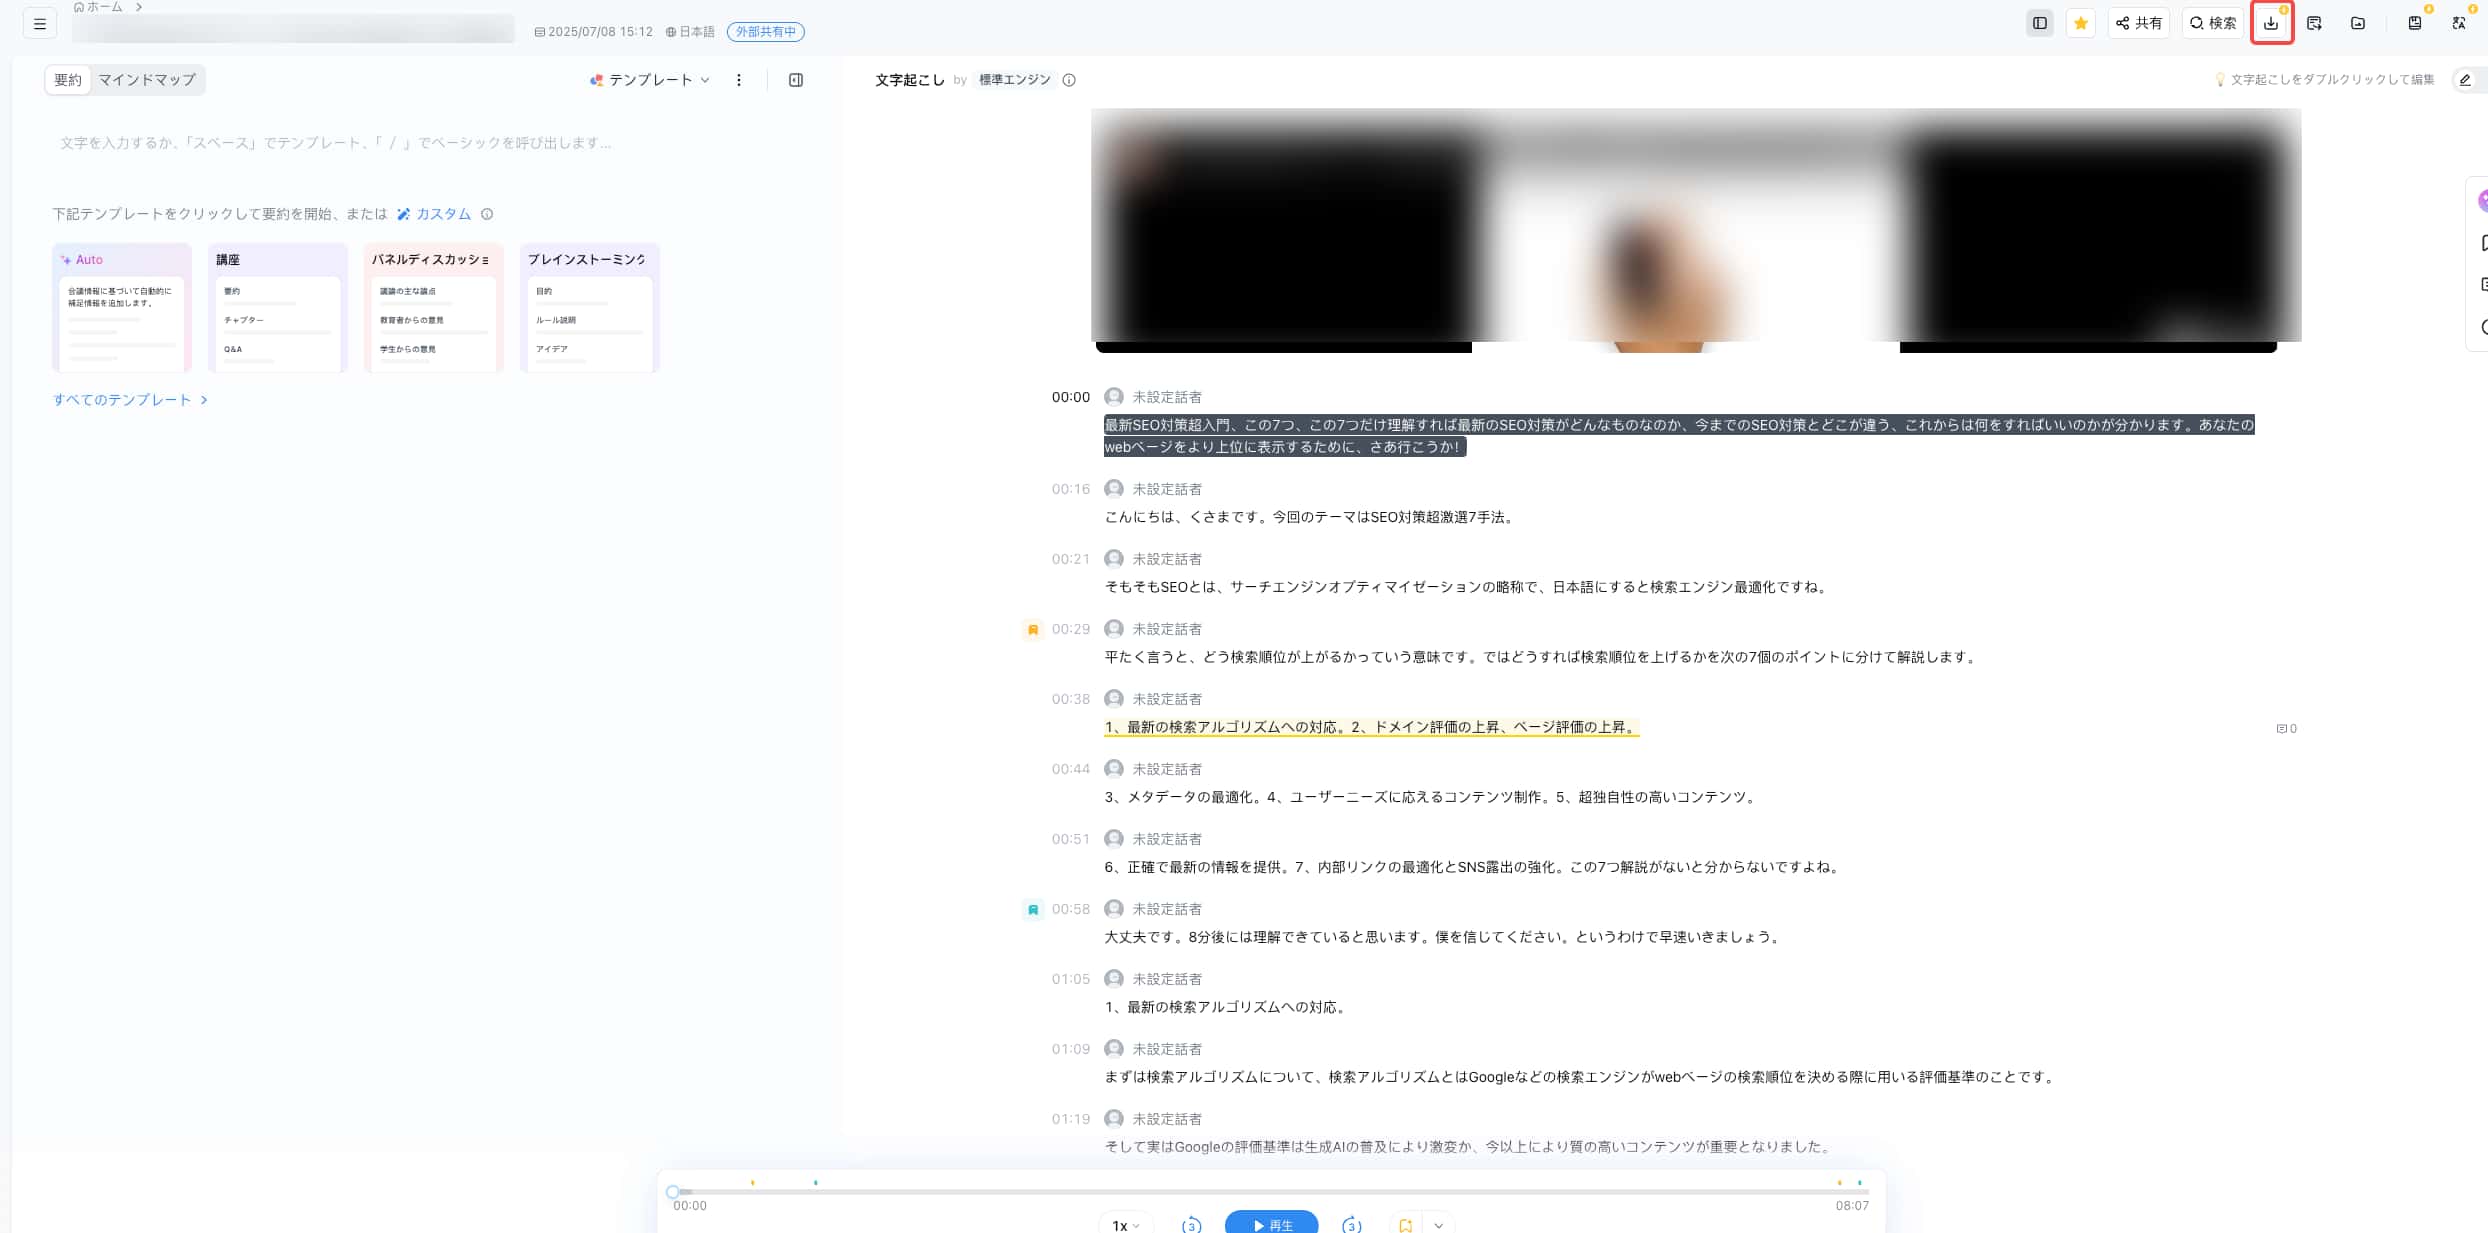Open the 1x playback speed dropdown

tap(1125, 1225)
